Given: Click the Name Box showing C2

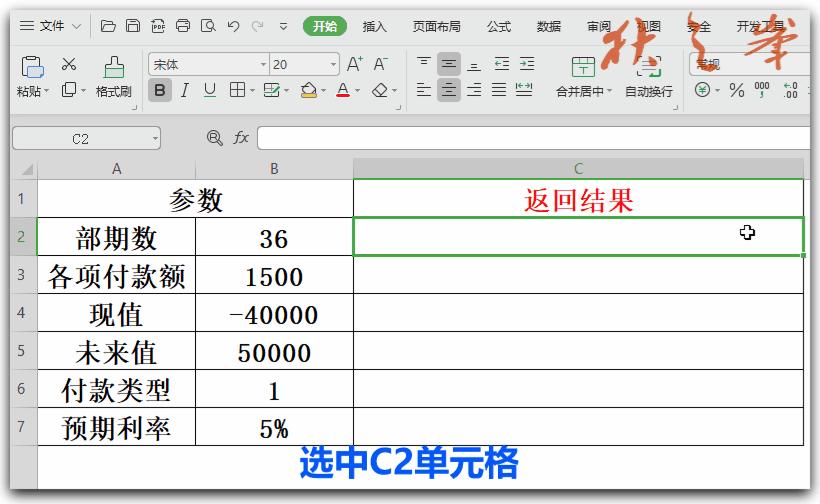Looking at the screenshot, I should point(81,139).
